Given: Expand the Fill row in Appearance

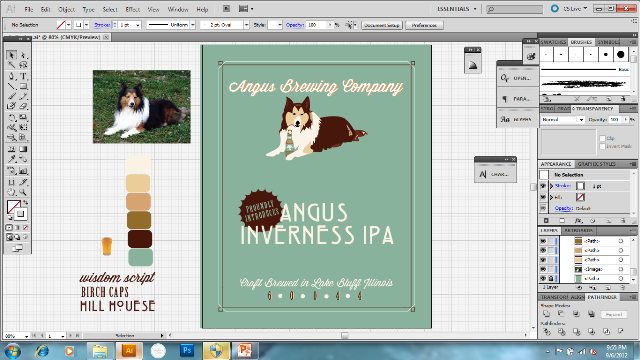Looking at the screenshot, I should [x=551, y=197].
